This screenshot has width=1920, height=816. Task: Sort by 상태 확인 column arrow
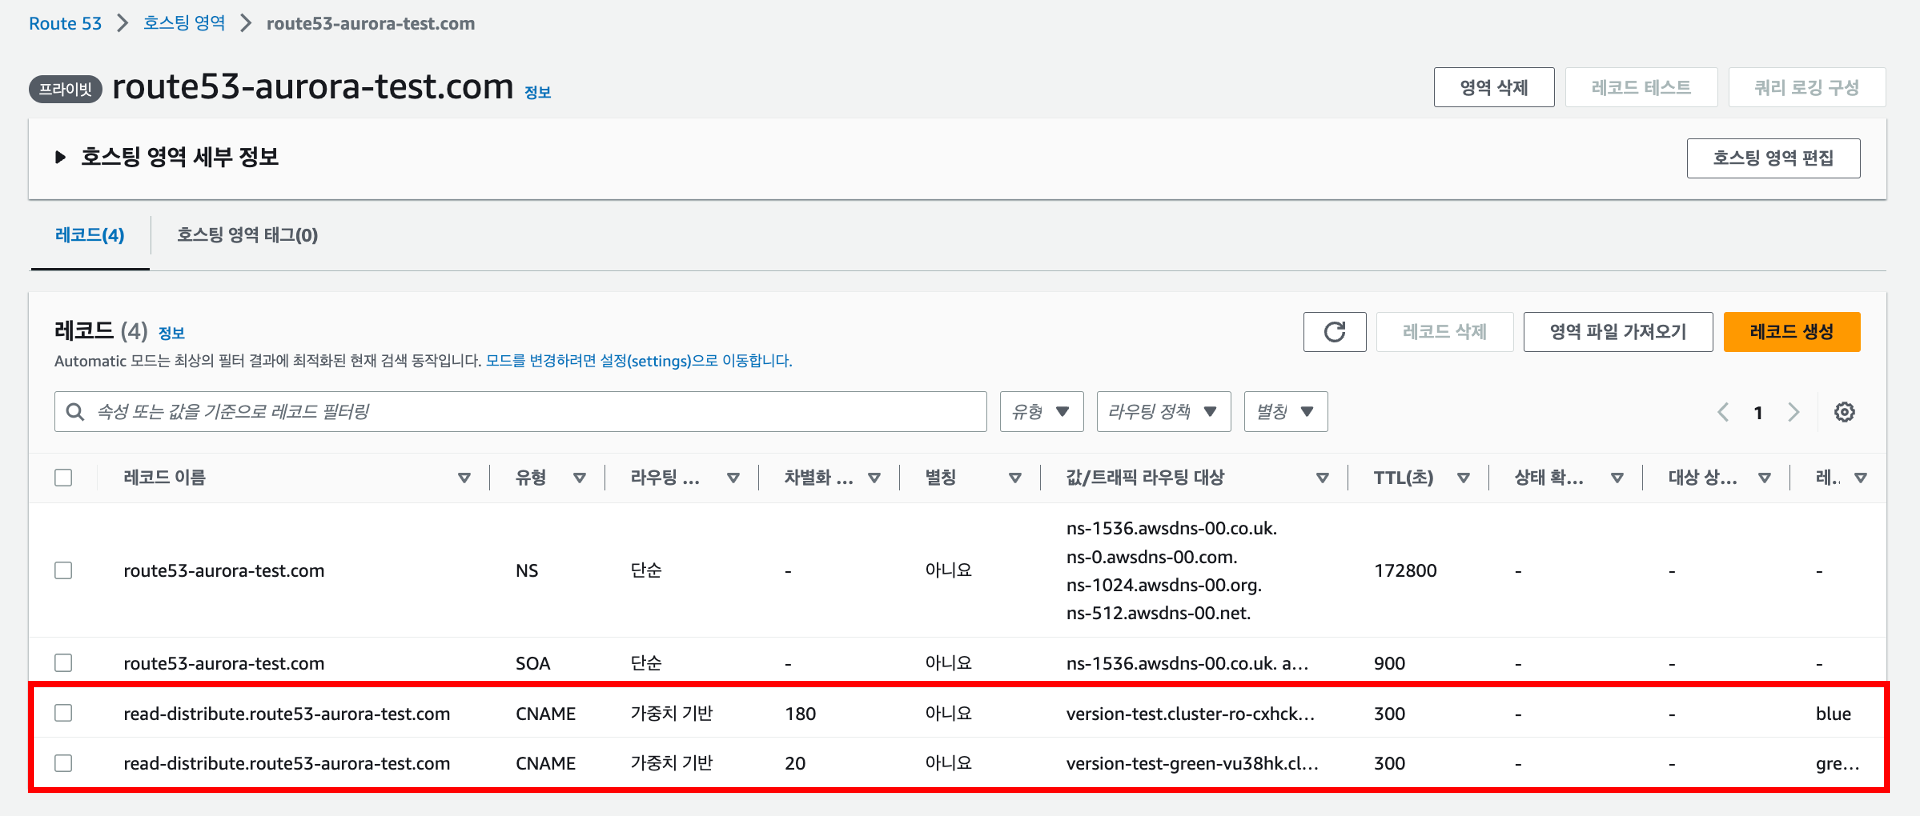(x=1617, y=478)
